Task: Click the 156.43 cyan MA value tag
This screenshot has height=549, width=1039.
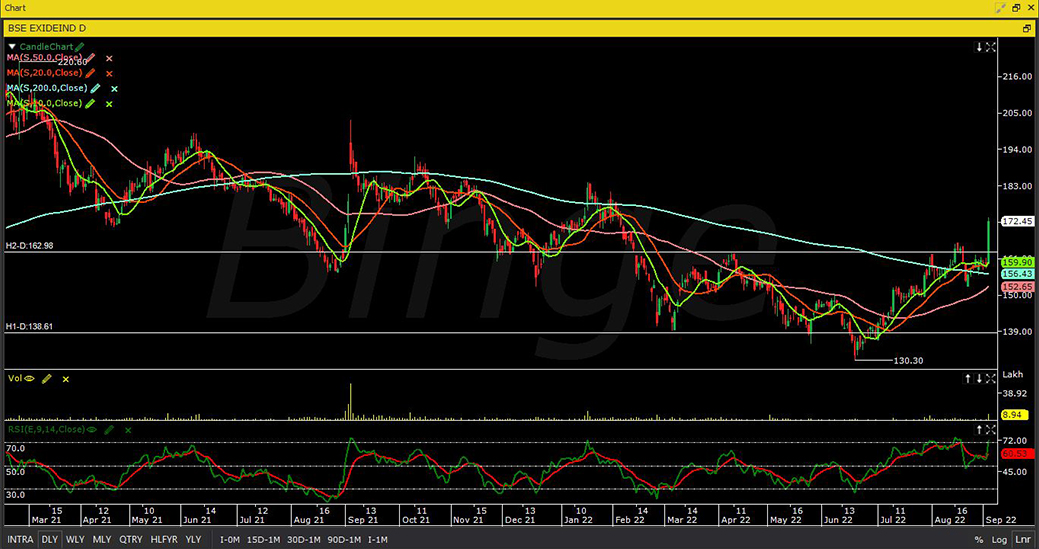Action: click(1018, 274)
